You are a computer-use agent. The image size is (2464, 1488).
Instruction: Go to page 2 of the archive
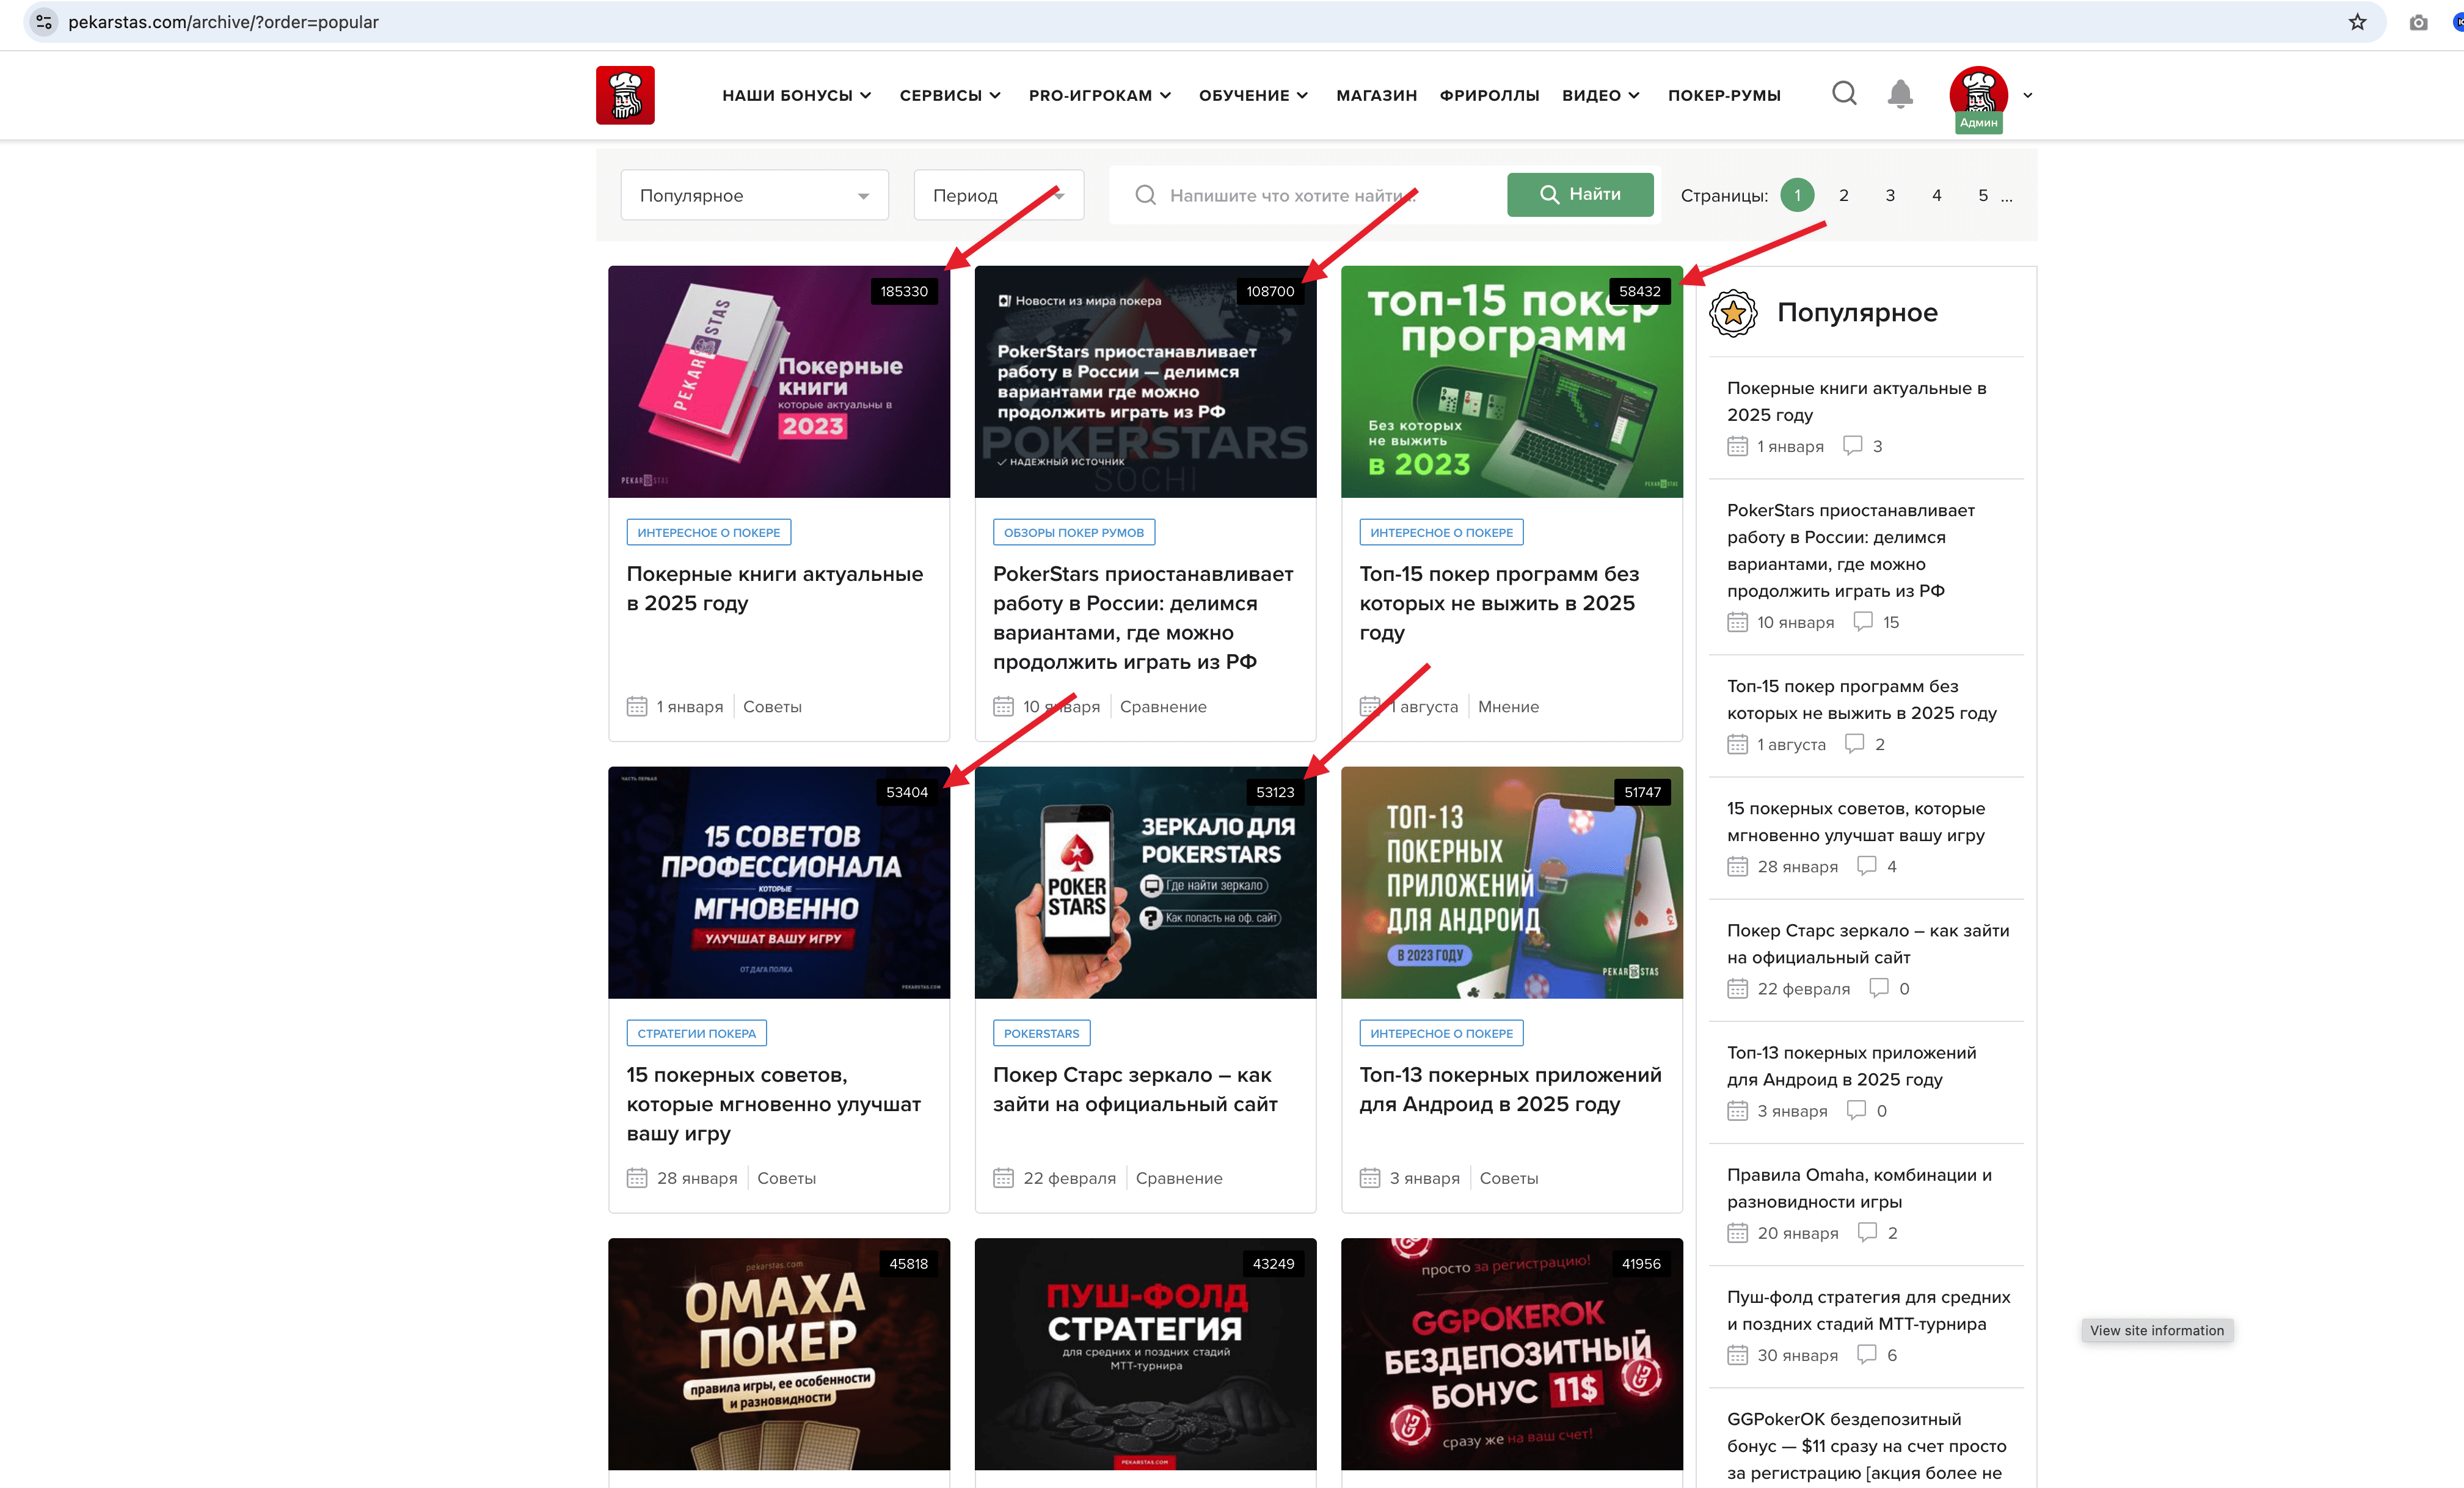[1843, 195]
